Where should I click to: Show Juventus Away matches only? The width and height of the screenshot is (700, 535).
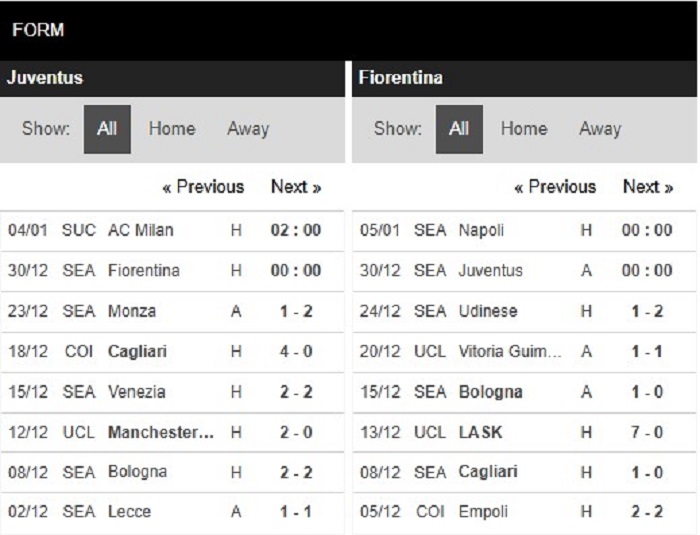point(248,129)
